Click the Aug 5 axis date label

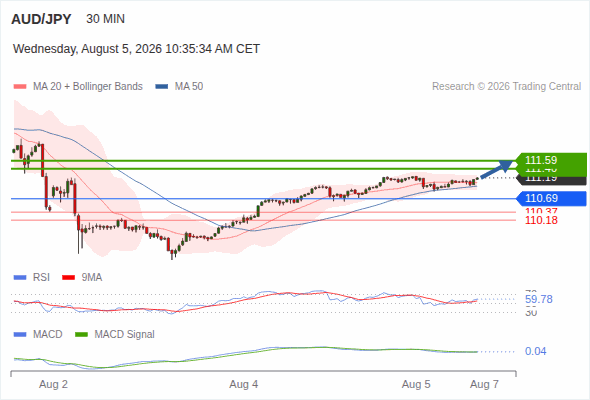click(416, 384)
